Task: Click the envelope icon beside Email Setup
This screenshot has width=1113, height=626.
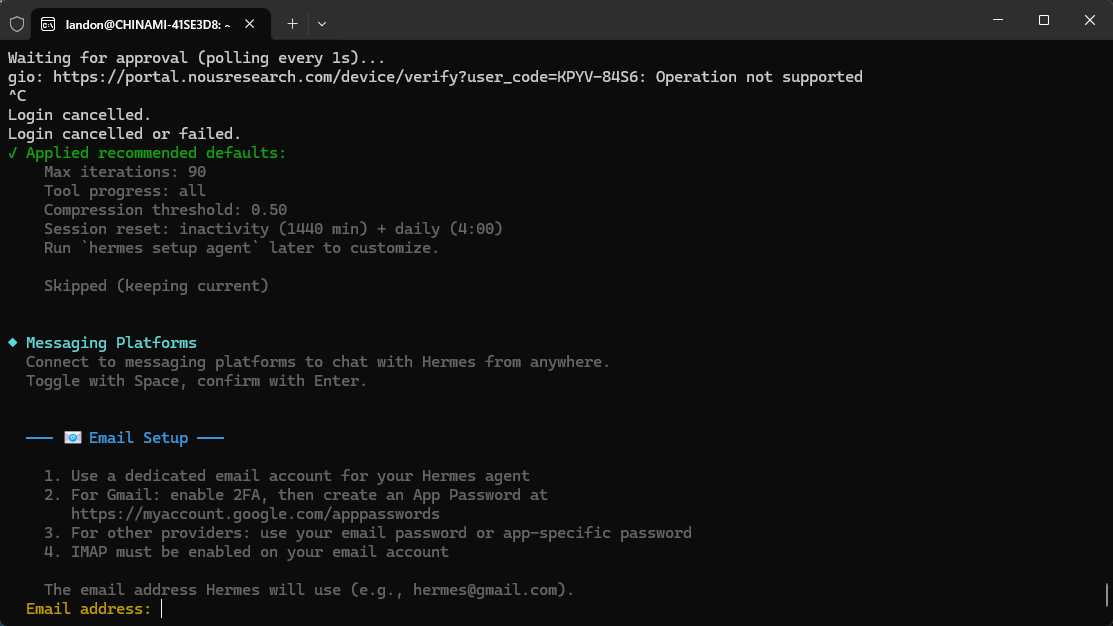Action: pyautogui.click(x=73, y=438)
